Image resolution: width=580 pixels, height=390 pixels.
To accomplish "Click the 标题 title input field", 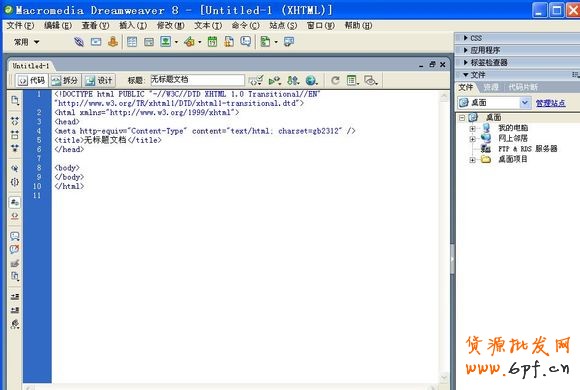I will pos(197,80).
